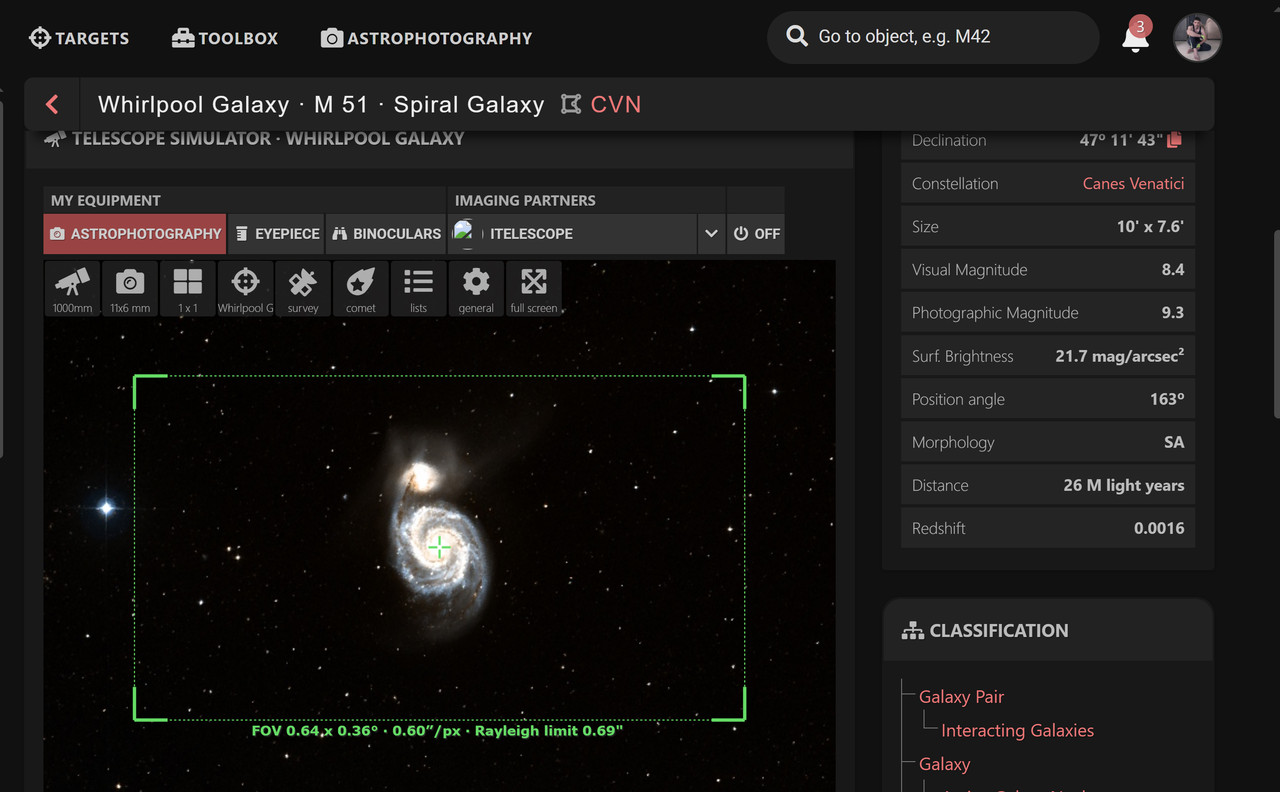The image size is (1280, 792).
Task: Enter full screen mode
Action: point(533,288)
